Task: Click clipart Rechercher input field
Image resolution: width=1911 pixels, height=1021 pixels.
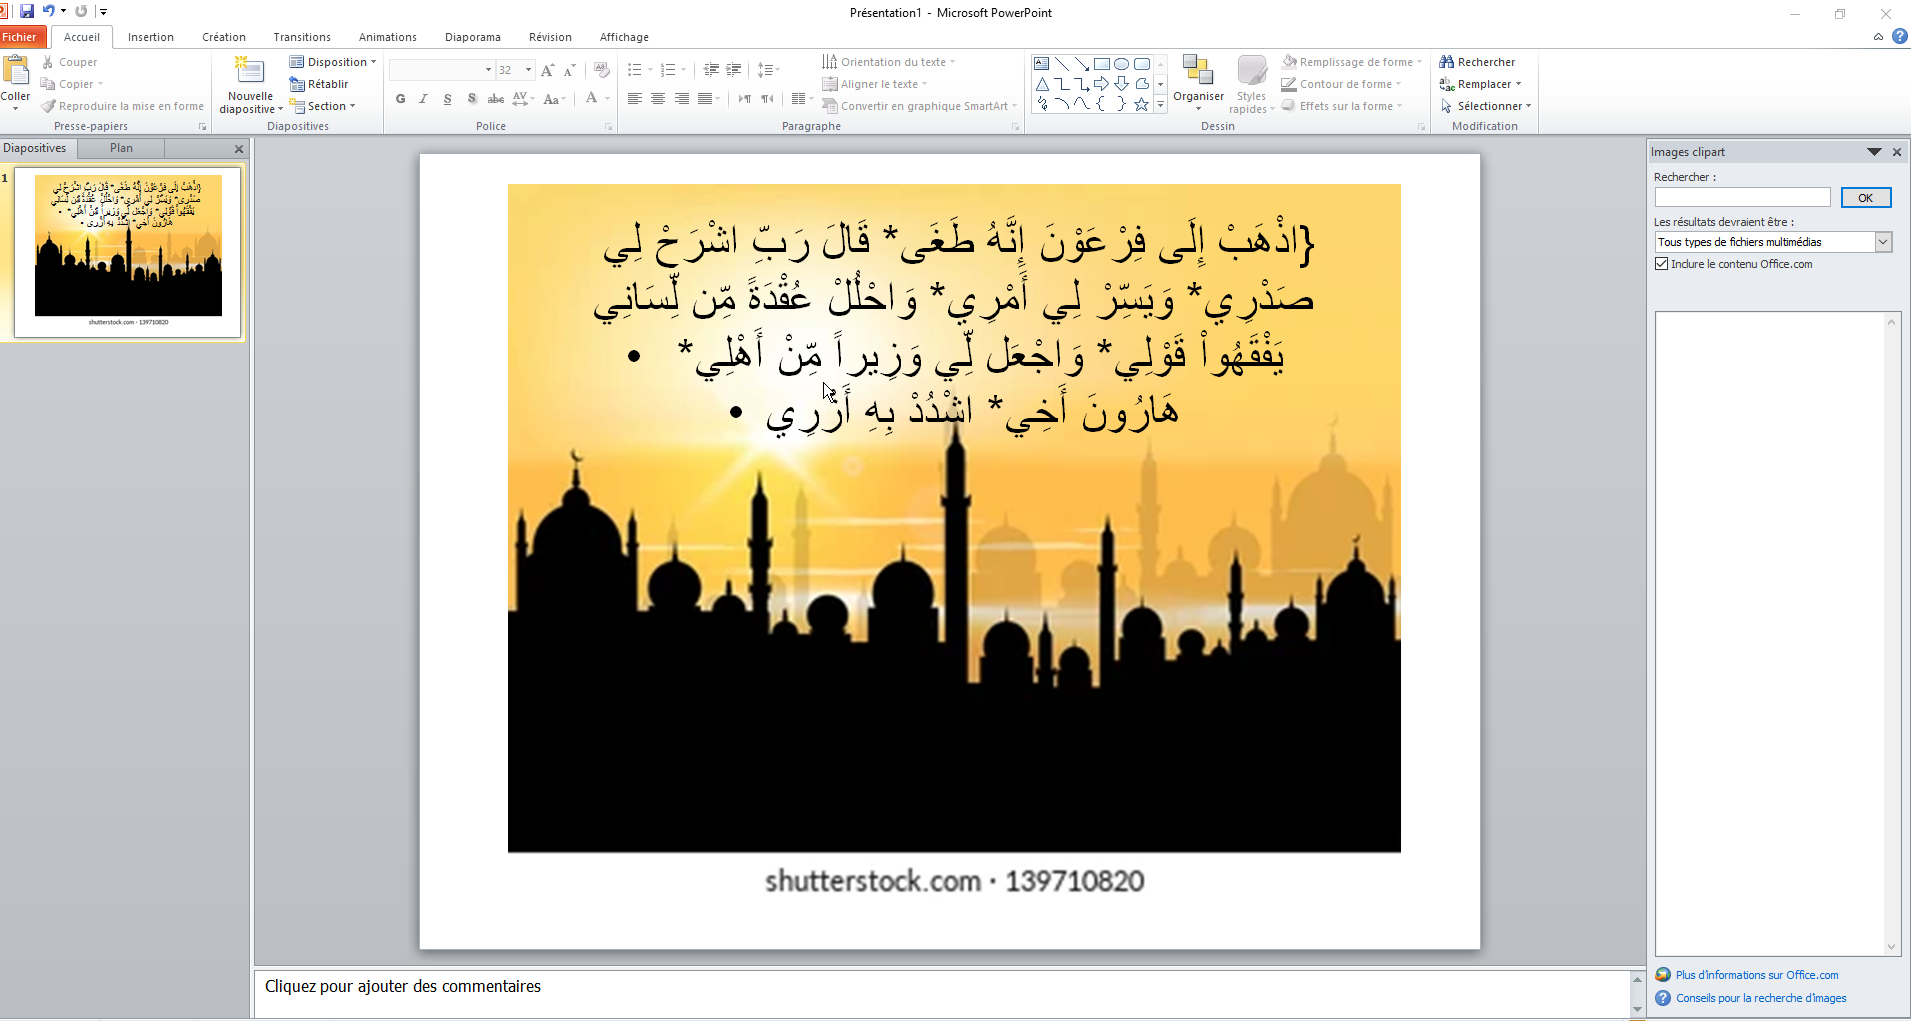Action: coord(1743,198)
